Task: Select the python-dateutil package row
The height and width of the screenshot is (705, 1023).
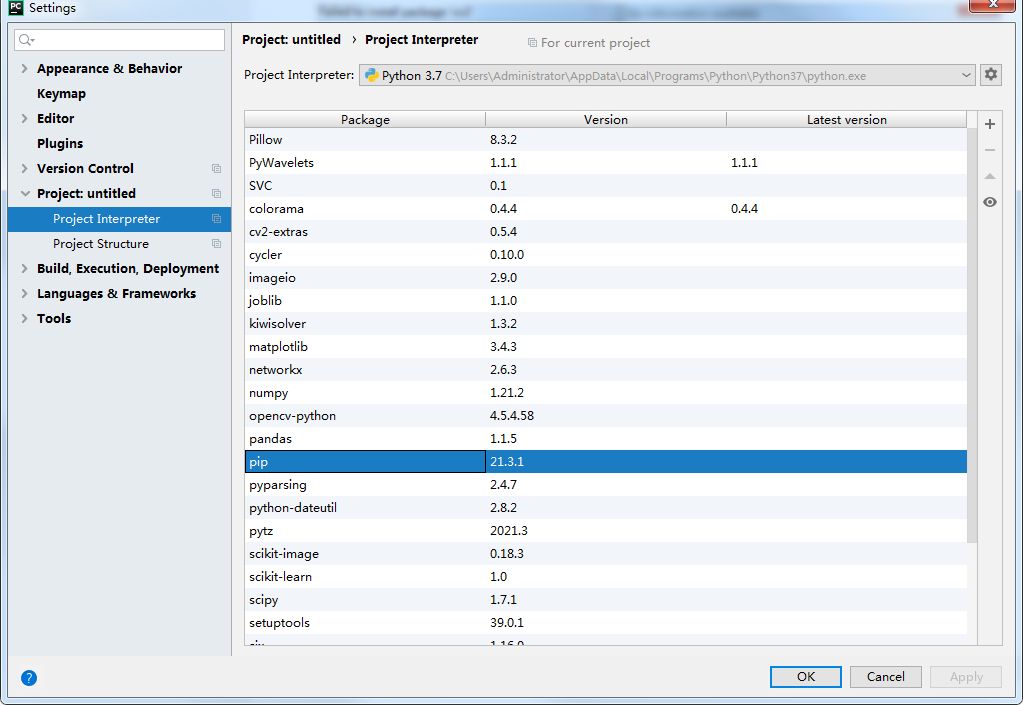Action: [x=606, y=507]
